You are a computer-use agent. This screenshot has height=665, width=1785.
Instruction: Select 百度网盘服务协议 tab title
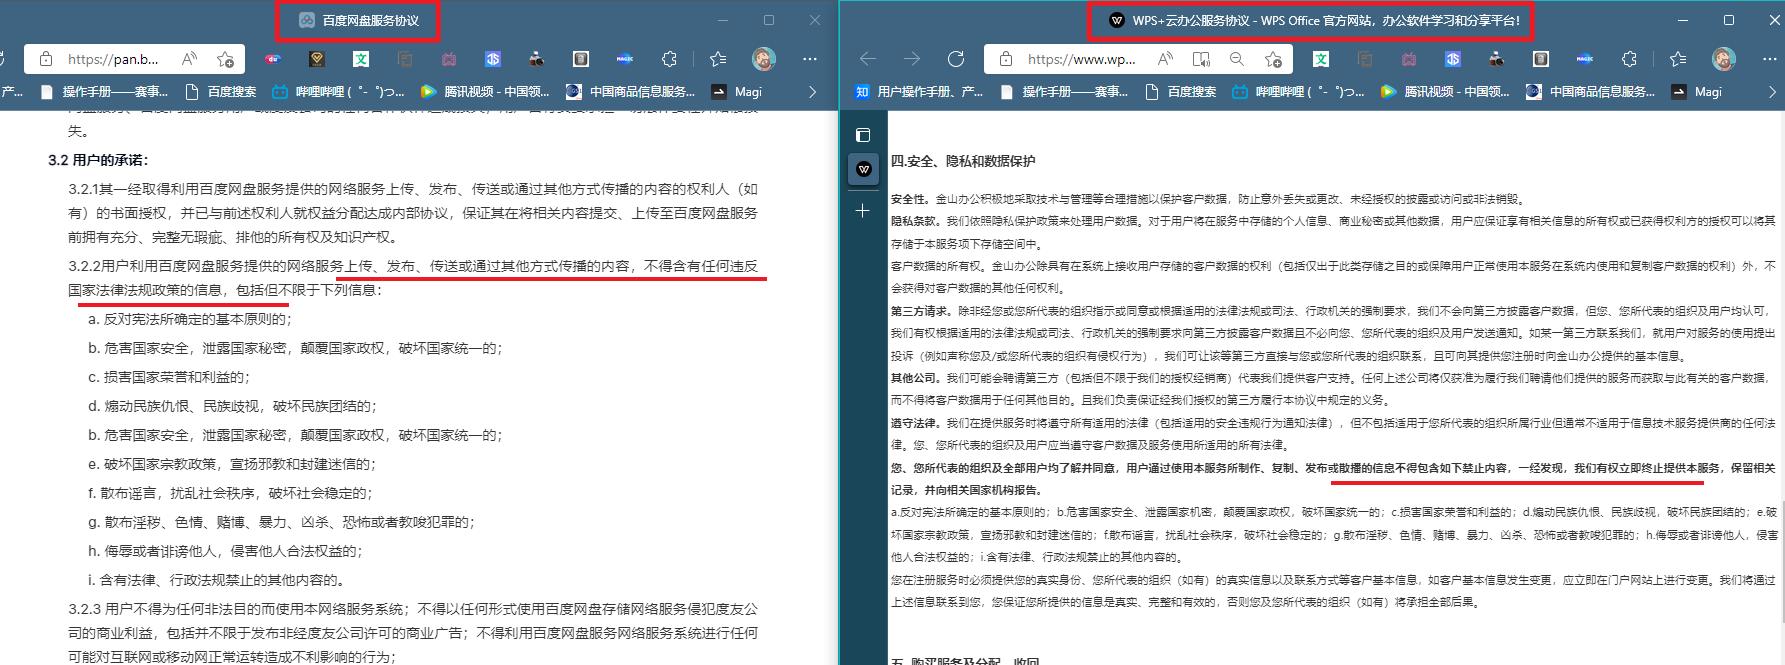370,20
